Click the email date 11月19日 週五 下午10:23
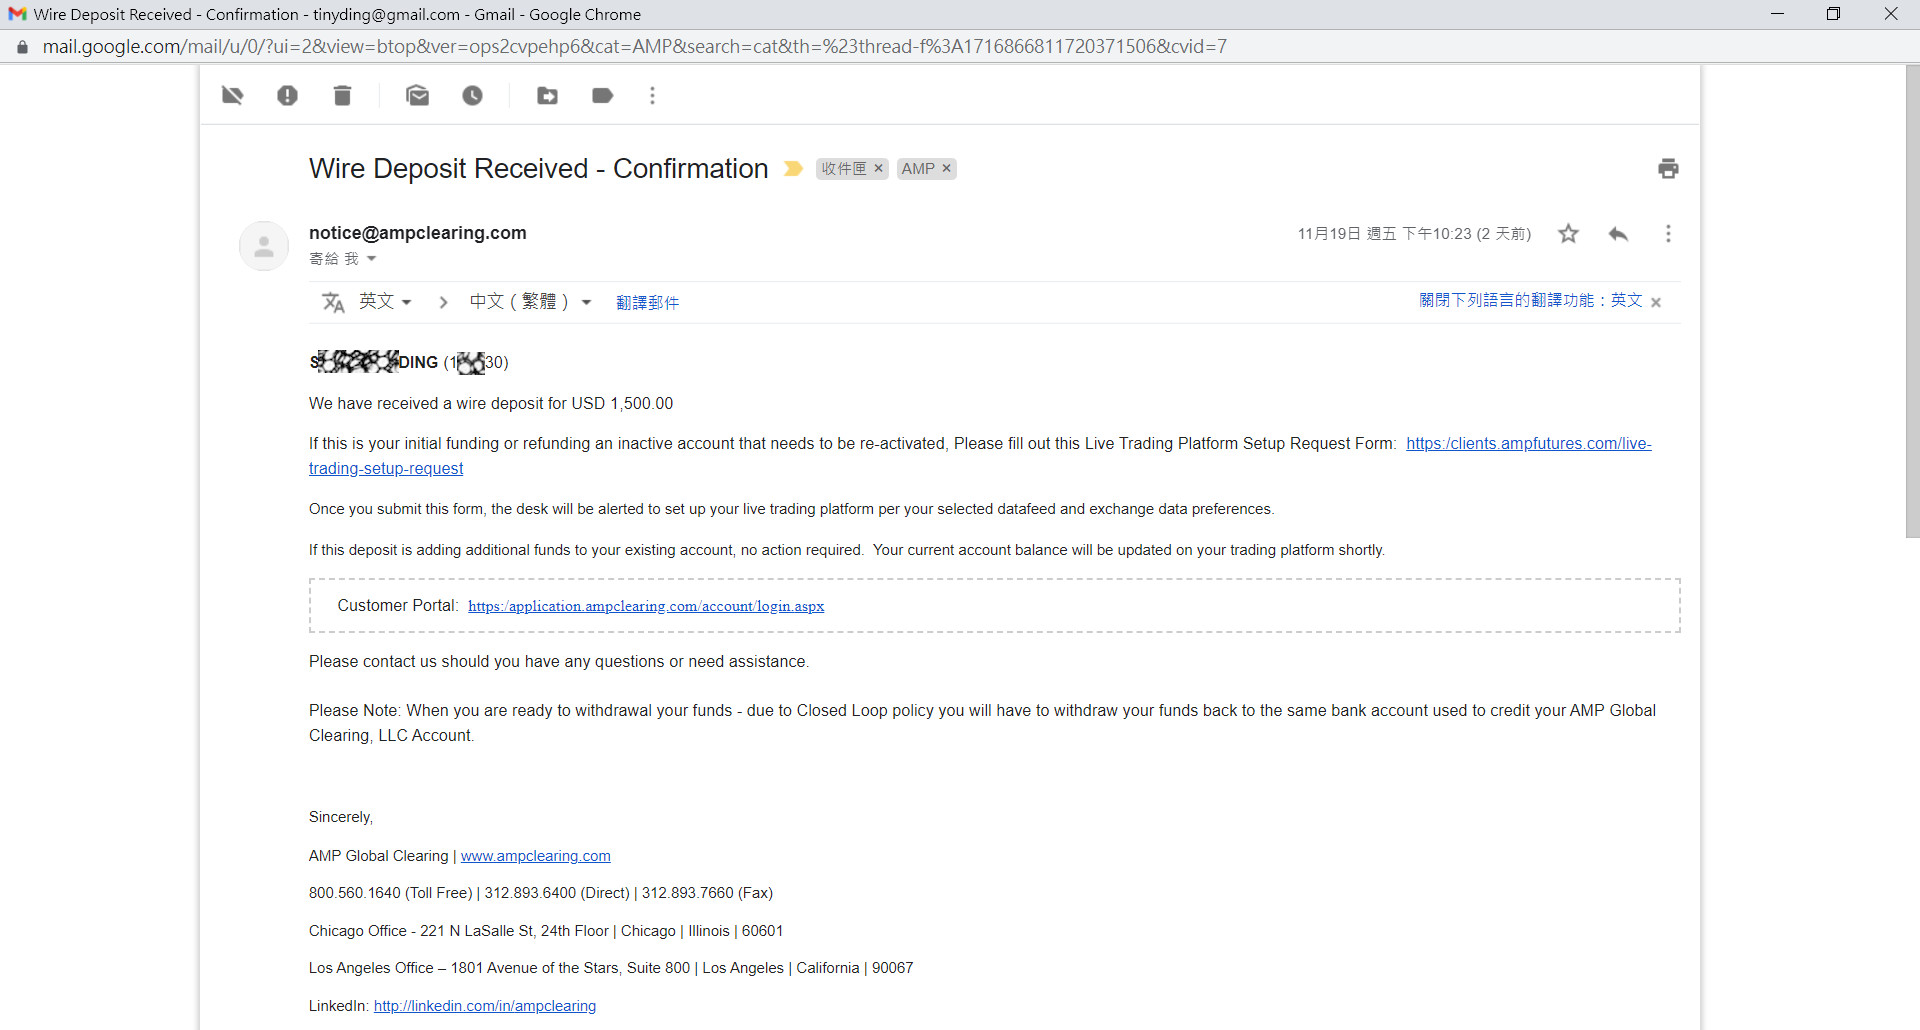Screen dimensions: 1920x1030 [x=1414, y=233]
